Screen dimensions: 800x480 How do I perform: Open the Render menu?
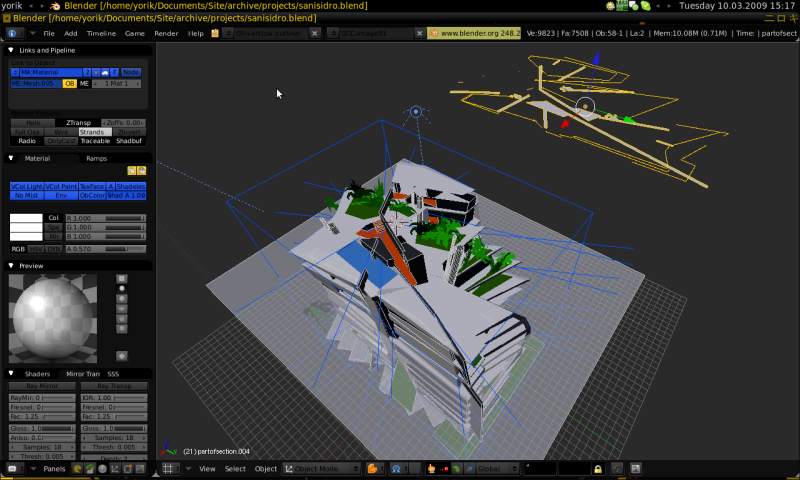pos(166,33)
